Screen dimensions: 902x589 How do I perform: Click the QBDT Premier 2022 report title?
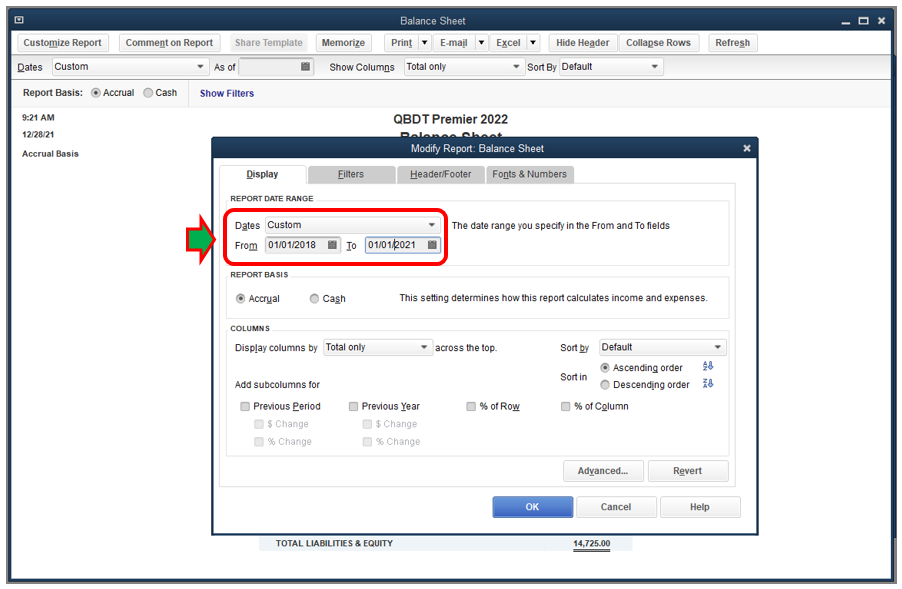click(x=450, y=119)
